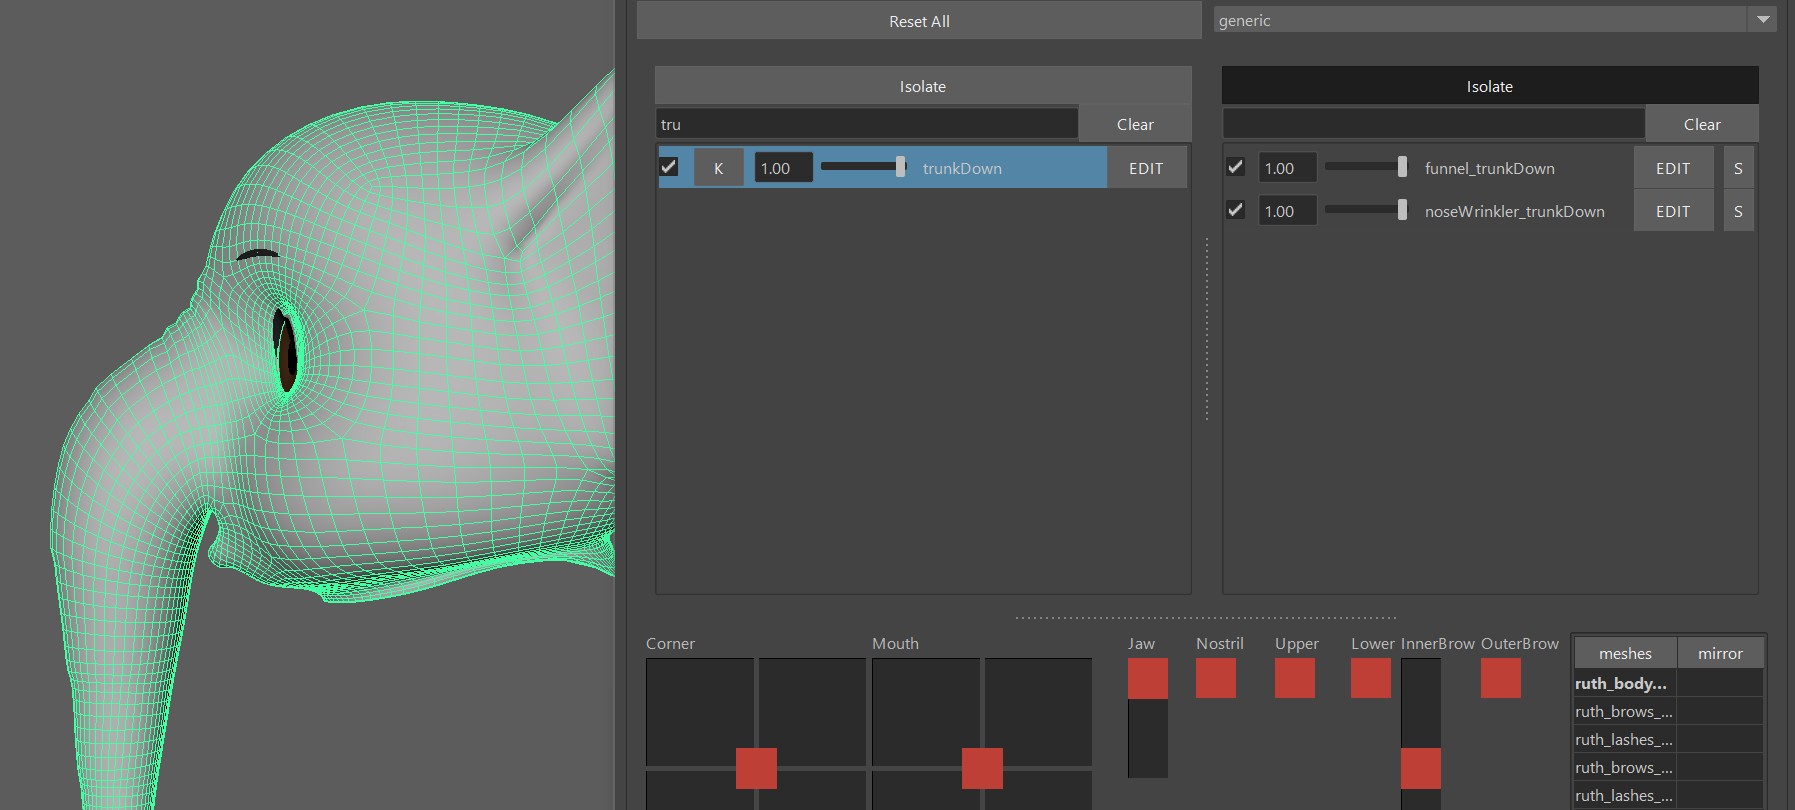Select the funnel_trunkDown label
Screen dimensions: 1795x810
1489,168
